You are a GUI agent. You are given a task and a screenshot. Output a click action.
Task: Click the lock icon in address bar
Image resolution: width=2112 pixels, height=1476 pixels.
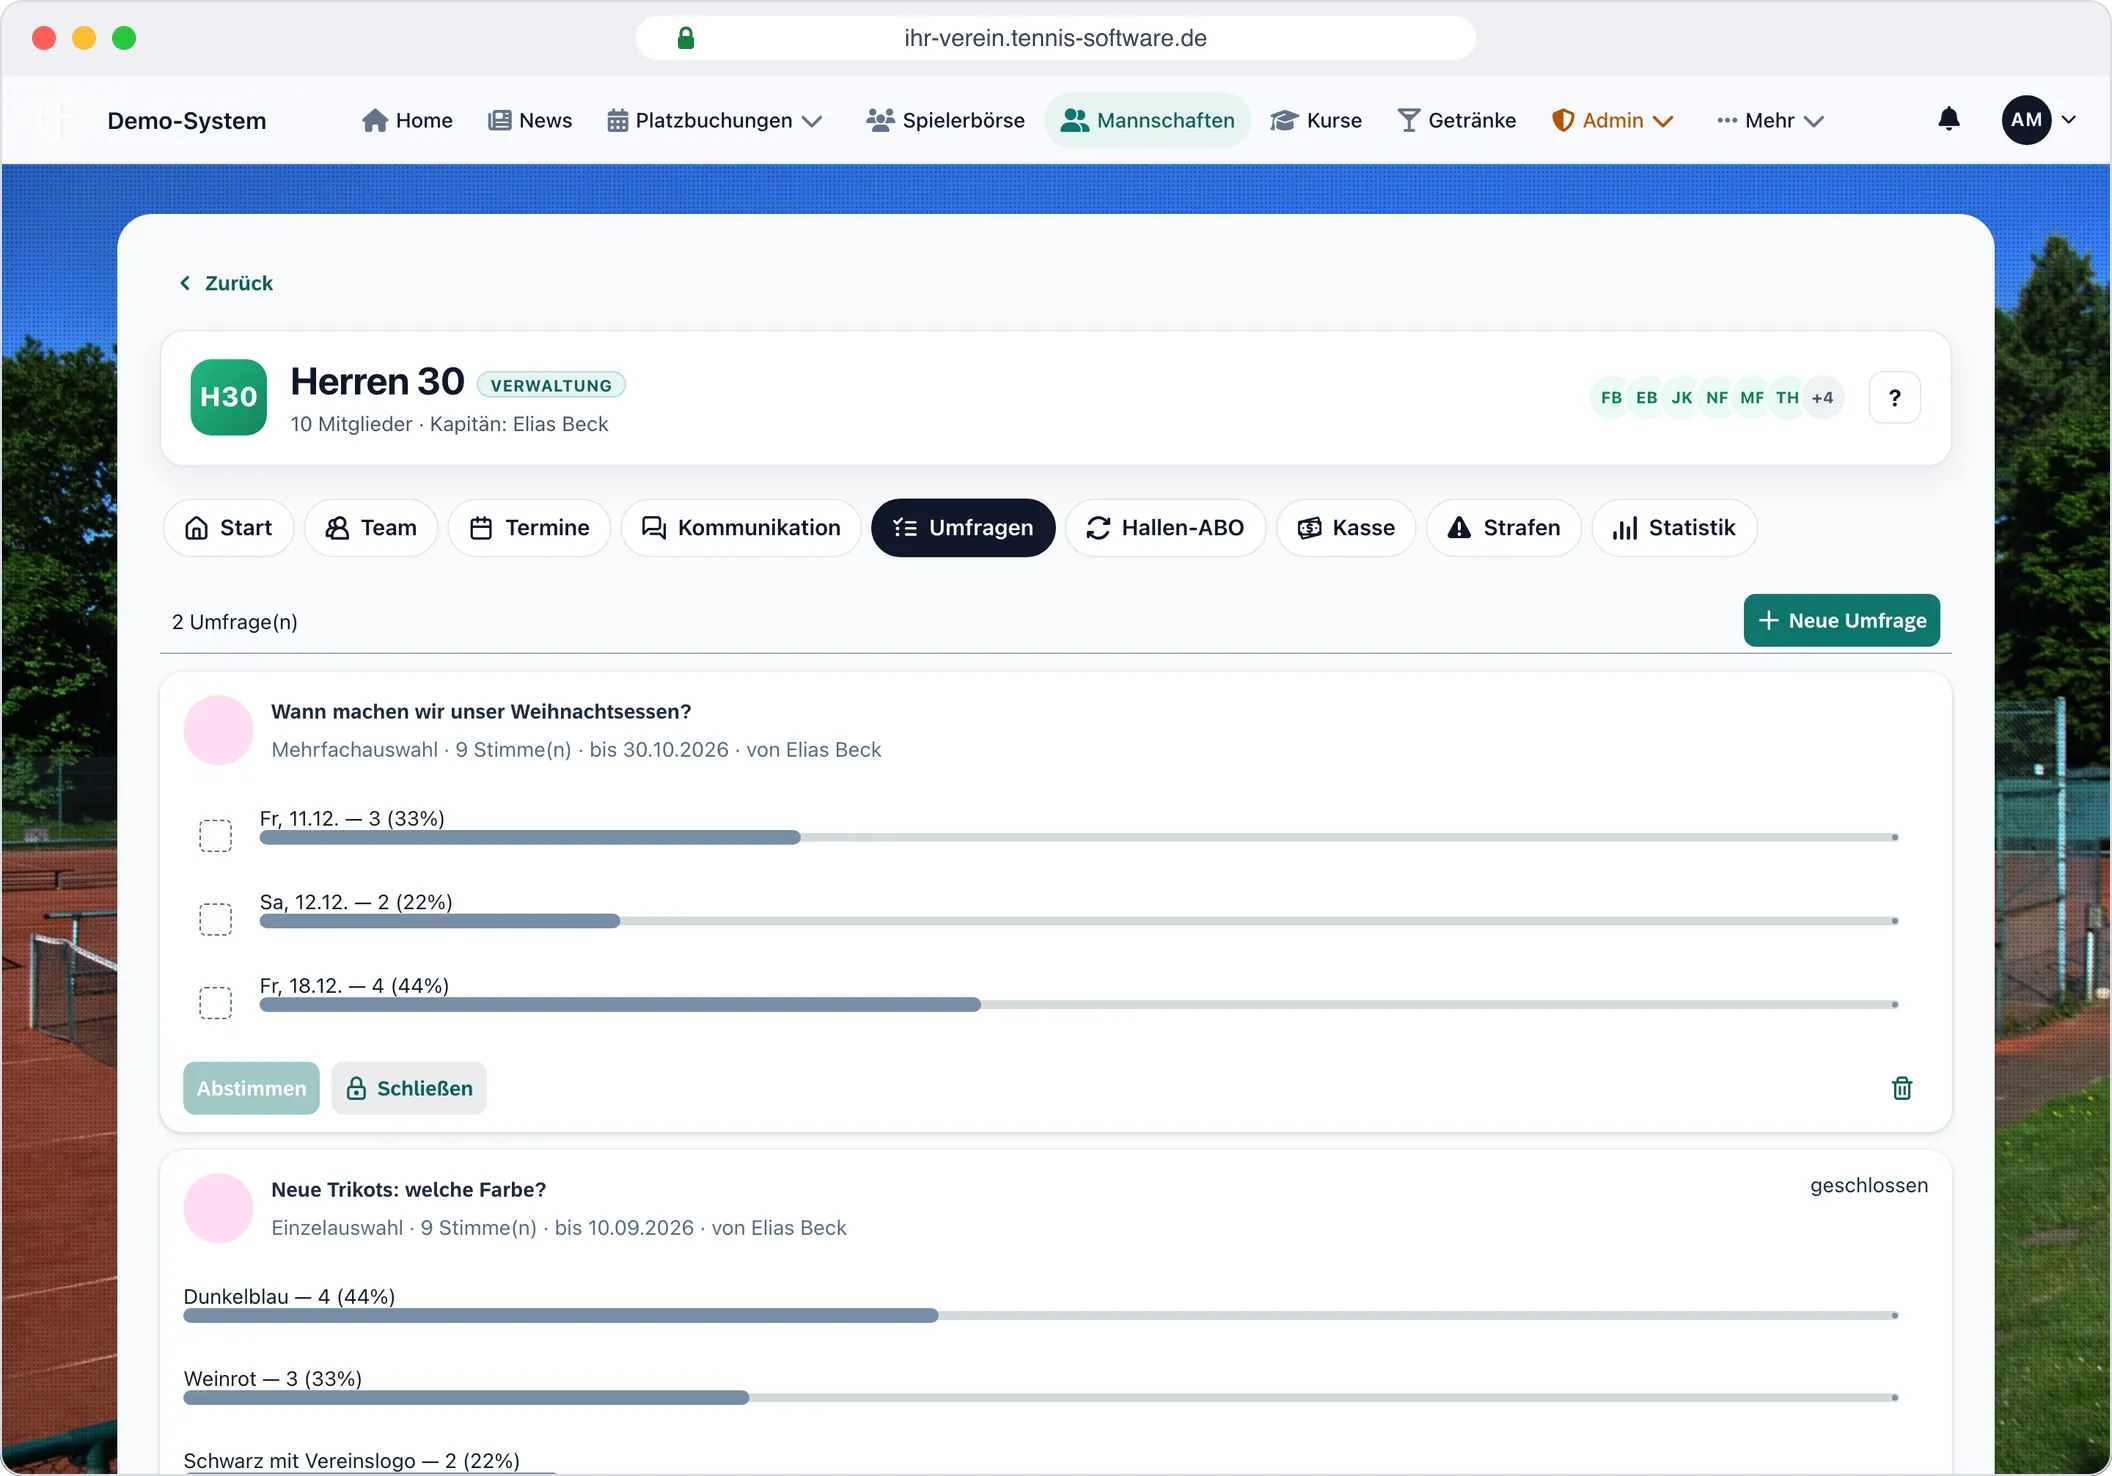(x=686, y=38)
